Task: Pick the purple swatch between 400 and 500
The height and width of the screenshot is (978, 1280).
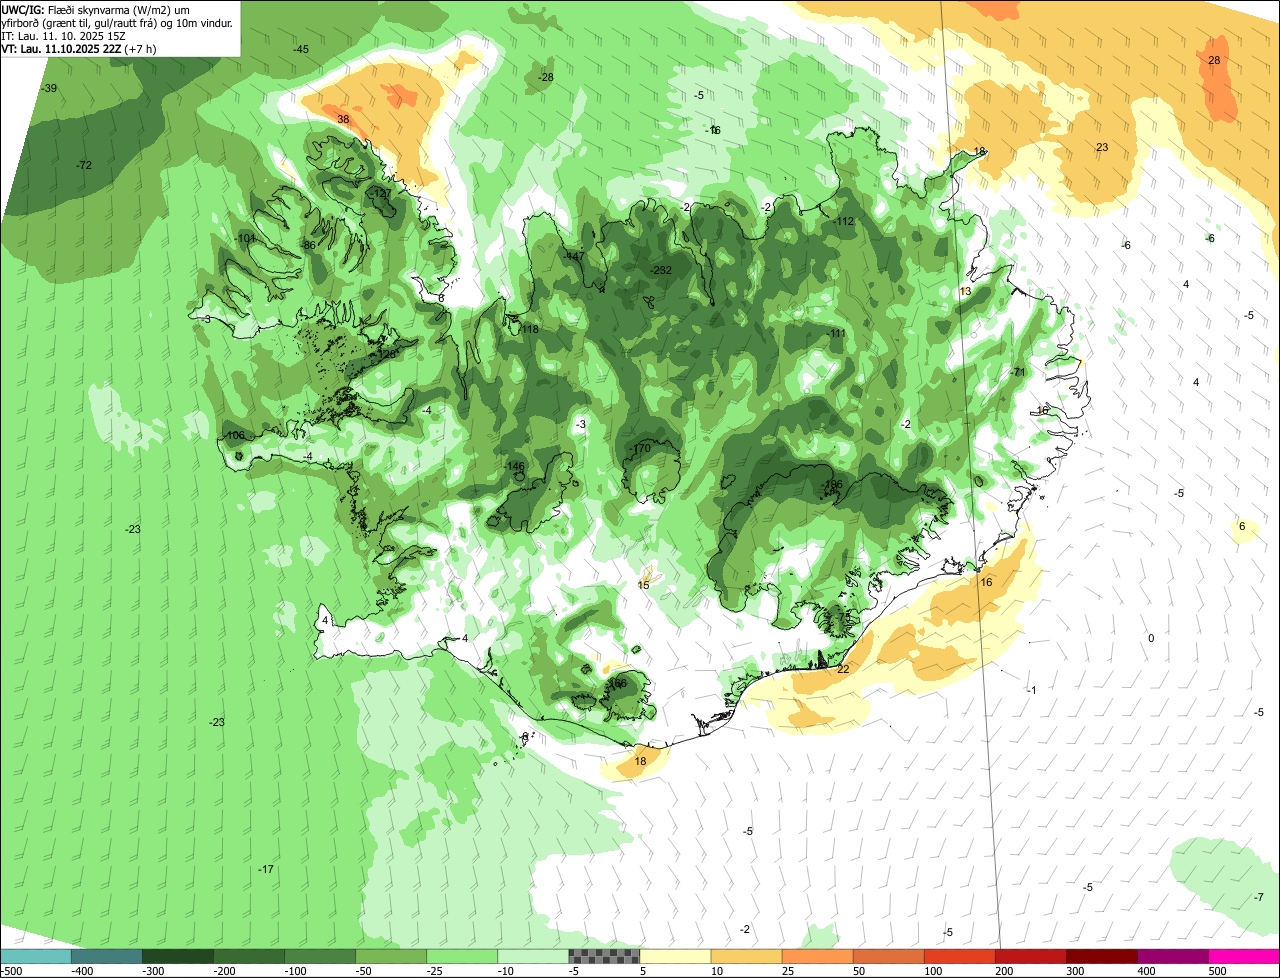Action: pos(1172,956)
